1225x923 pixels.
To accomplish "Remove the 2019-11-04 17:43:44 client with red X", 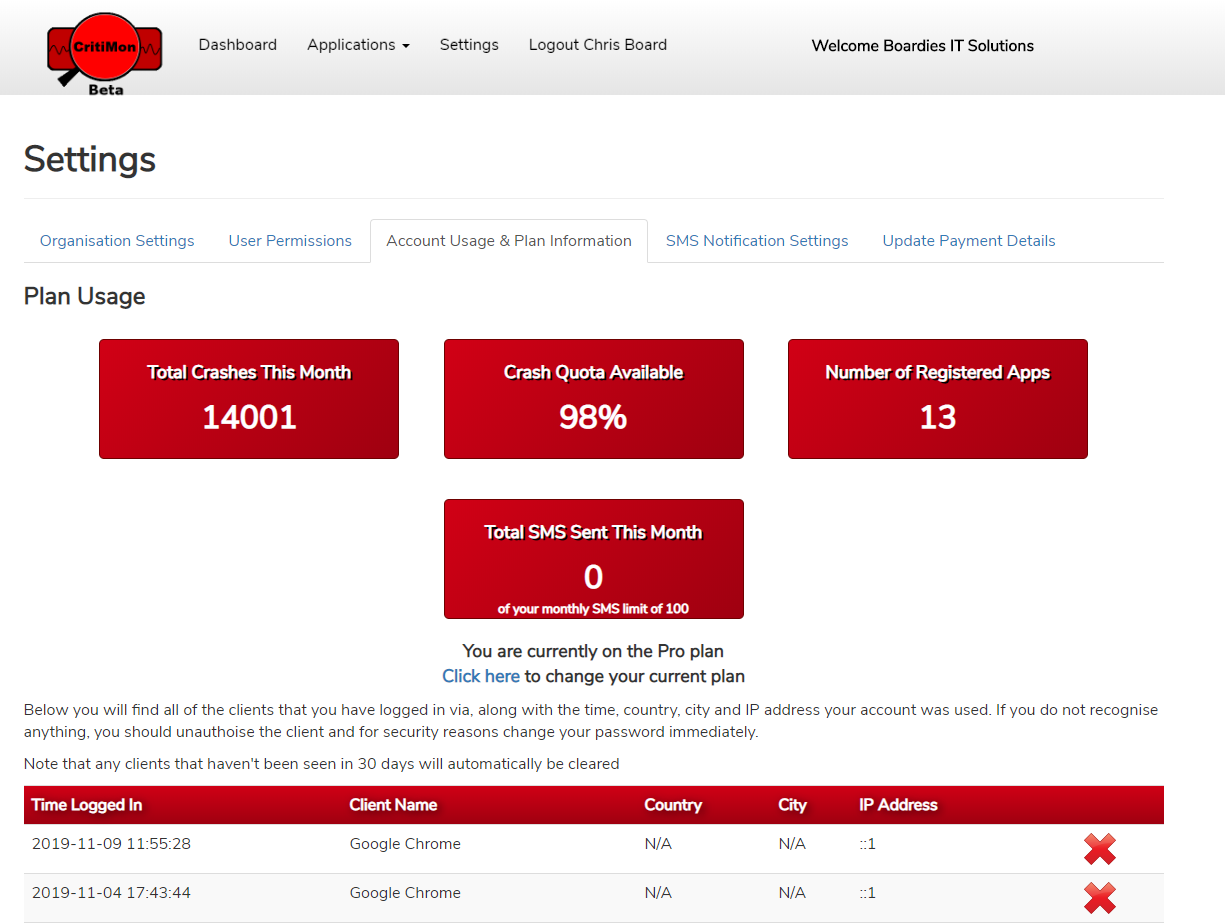I will (x=1100, y=898).
